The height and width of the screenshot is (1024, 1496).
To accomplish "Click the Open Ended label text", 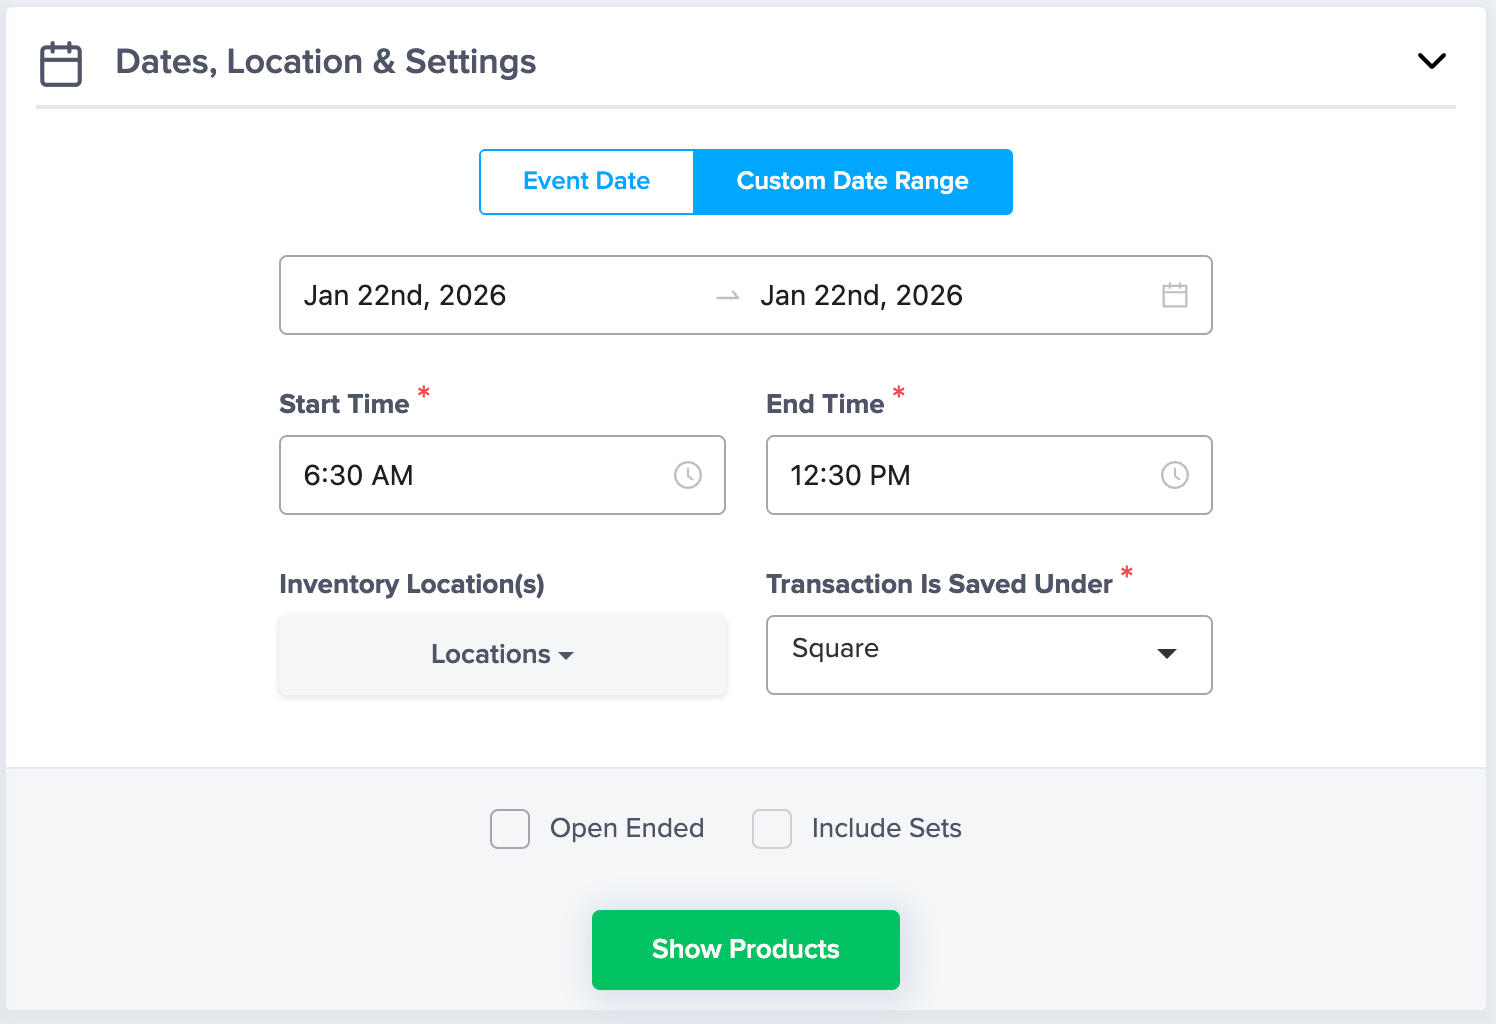I will (x=627, y=829).
